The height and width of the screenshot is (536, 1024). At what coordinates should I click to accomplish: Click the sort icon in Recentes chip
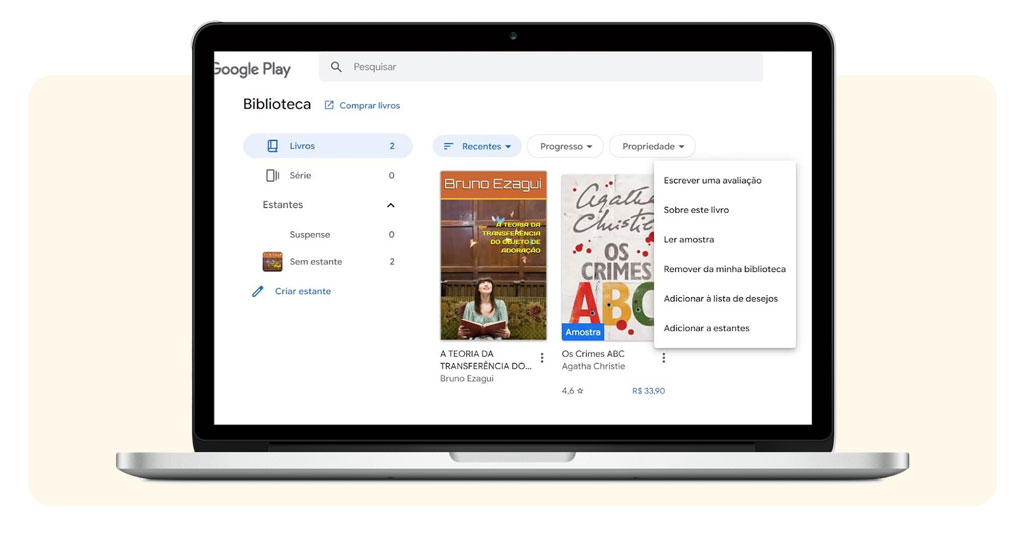click(448, 146)
